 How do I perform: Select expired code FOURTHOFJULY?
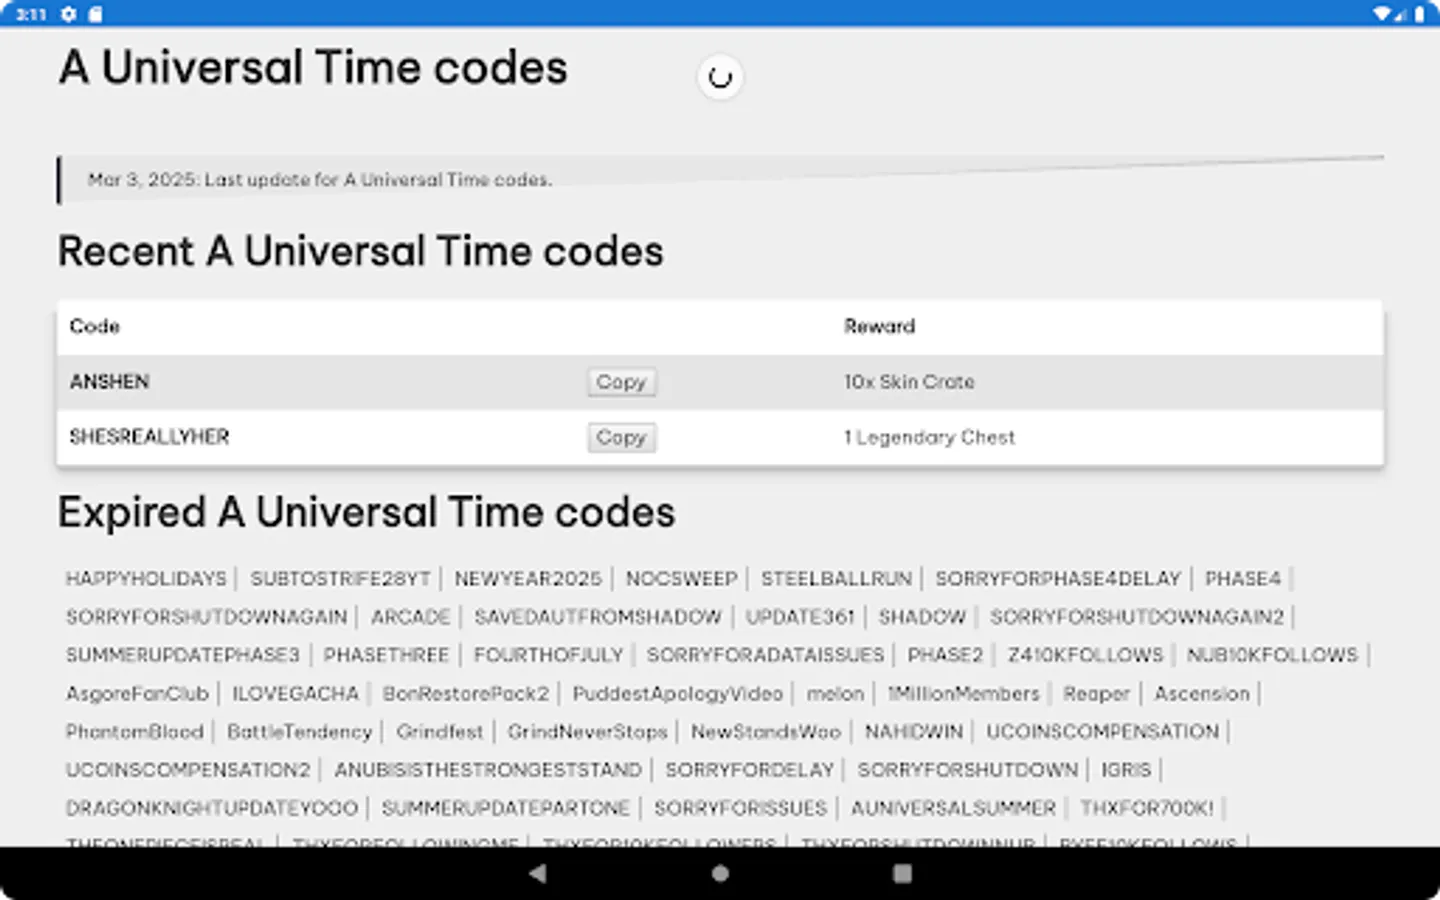548,655
